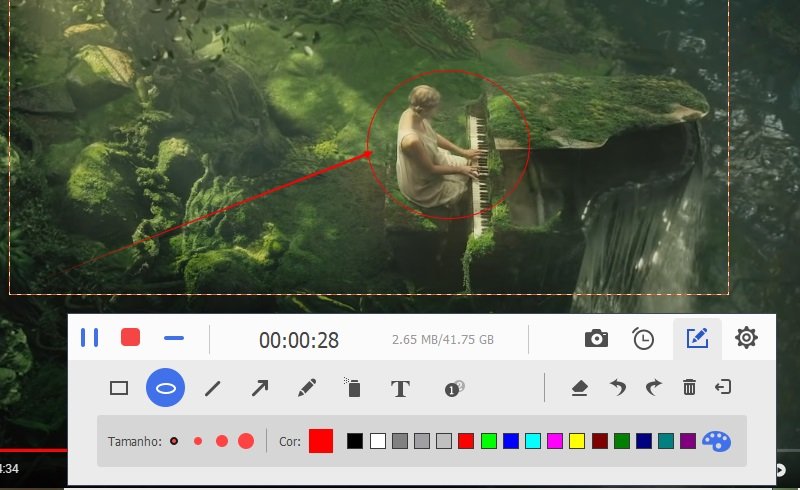Pick the navy blue color swatch
Screen dimensions: 800x490
coord(644,441)
